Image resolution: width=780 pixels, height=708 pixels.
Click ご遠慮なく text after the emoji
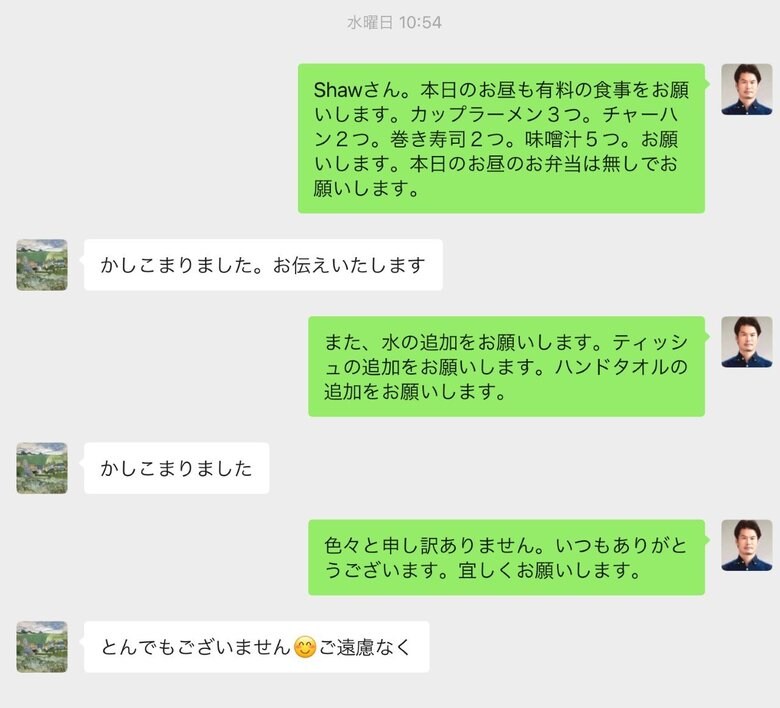click(x=365, y=647)
